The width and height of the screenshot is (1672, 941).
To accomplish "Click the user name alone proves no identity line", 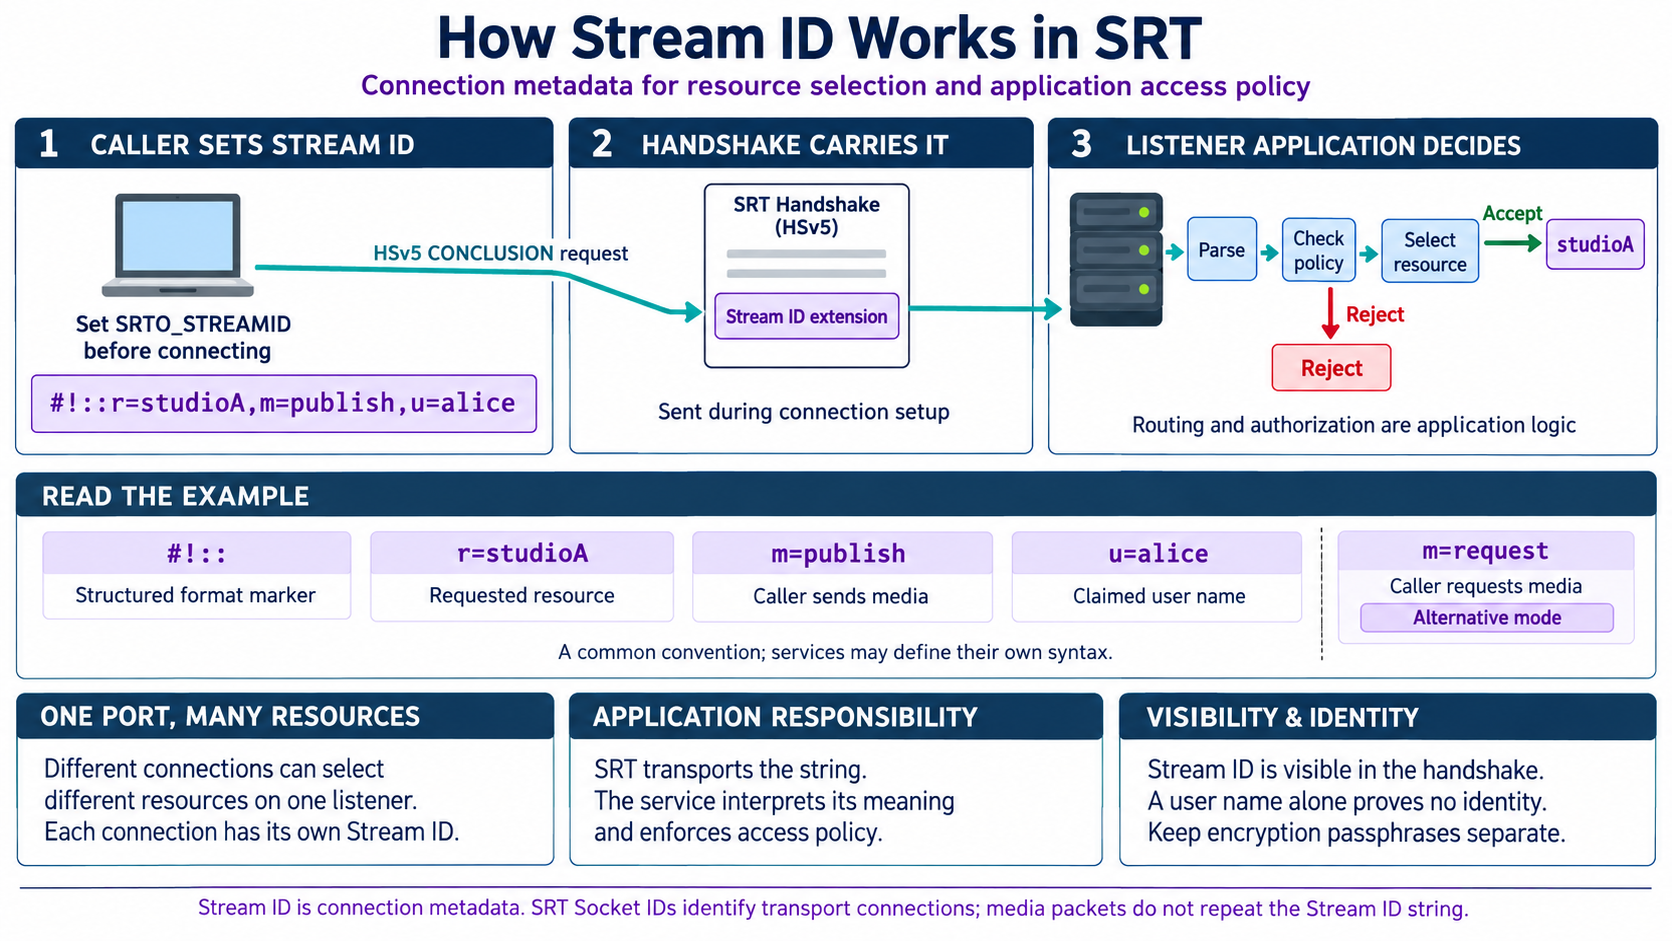I will coord(1347,802).
